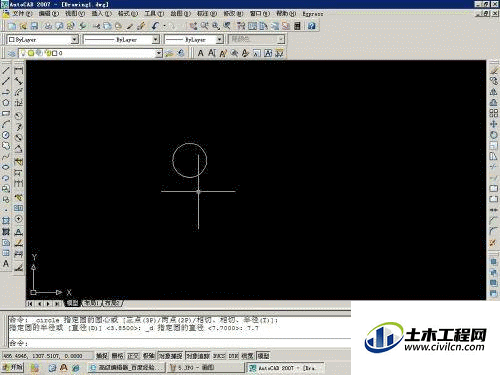Open the 绘图 Draw menu

181,14
